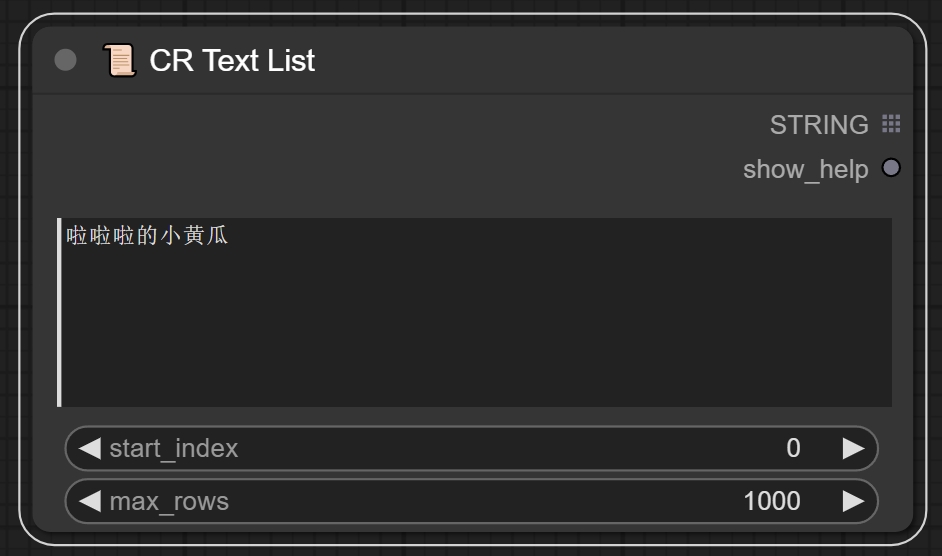Click the empty node body beside the outputs

pos(350,150)
